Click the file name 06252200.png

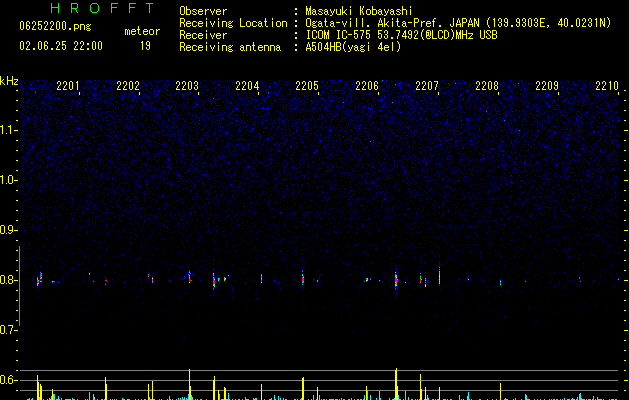pos(55,26)
